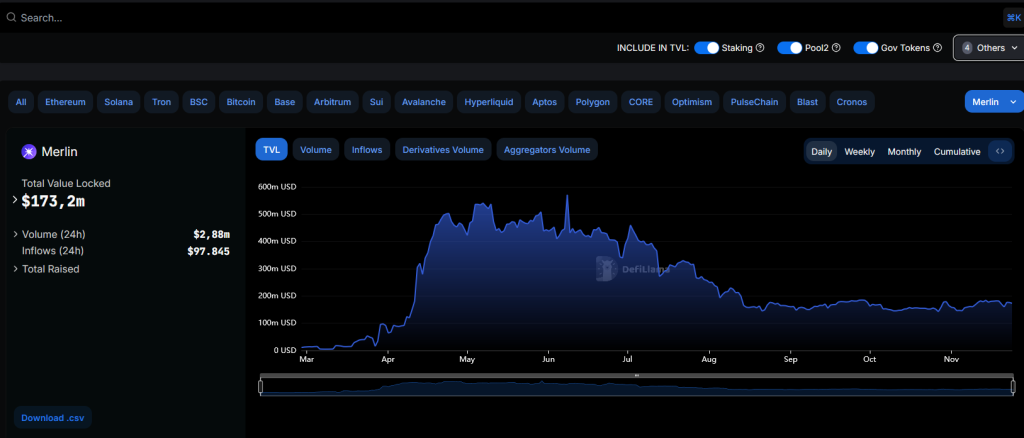The width and height of the screenshot is (1024, 438).
Task: Filter by Sui chain
Action: click(376, 102)
